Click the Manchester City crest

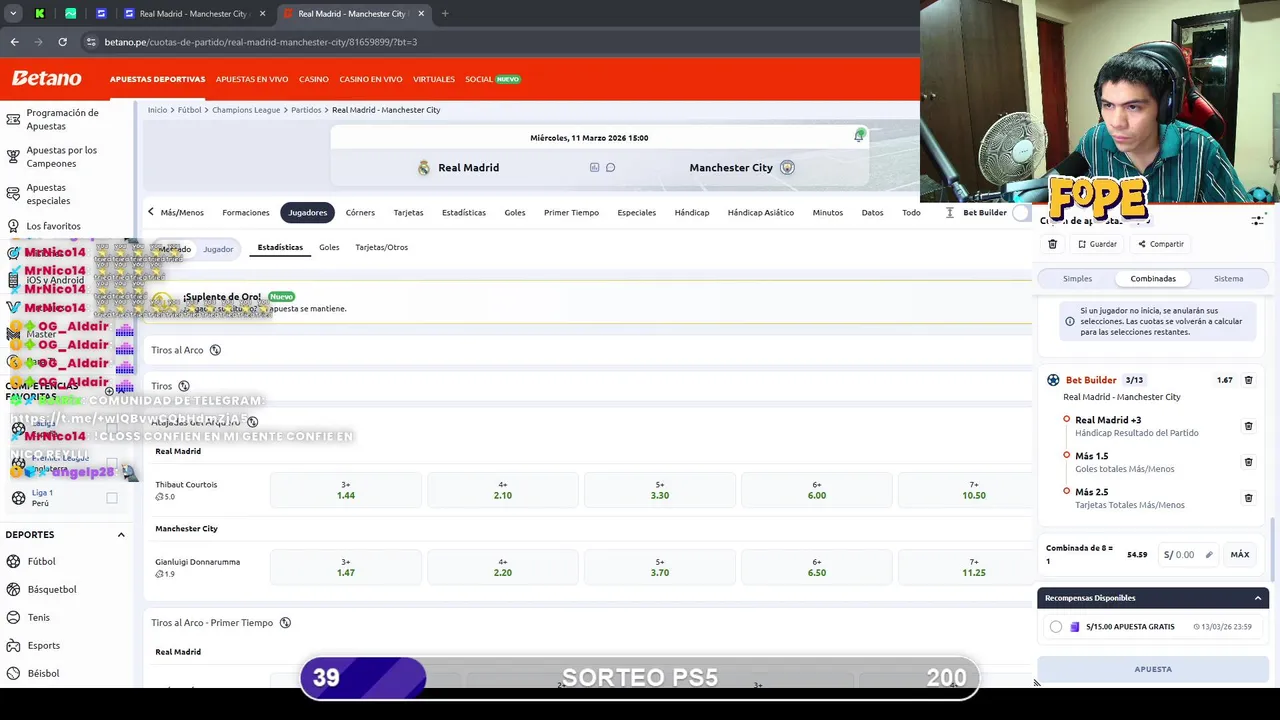[787, 167]
